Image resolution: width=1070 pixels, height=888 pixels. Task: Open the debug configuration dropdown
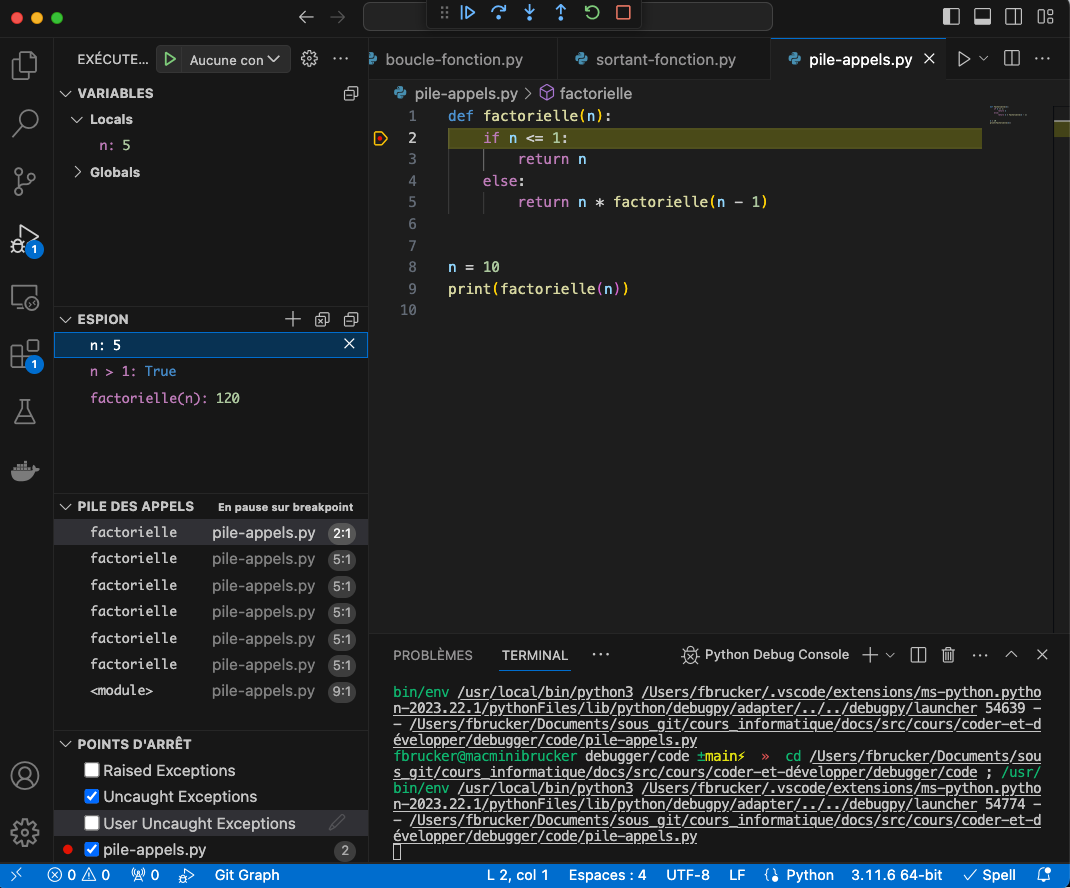[x=235, y=60]
